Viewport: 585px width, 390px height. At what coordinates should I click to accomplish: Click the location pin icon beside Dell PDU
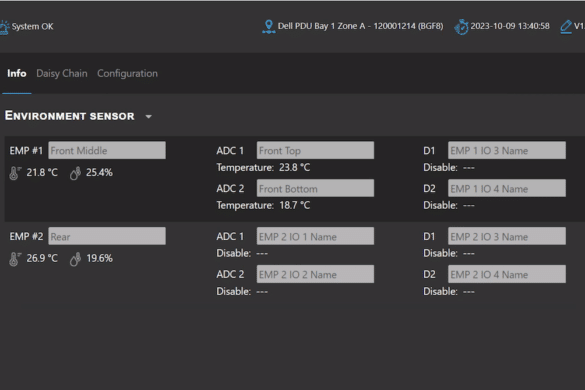coord(269,26)
